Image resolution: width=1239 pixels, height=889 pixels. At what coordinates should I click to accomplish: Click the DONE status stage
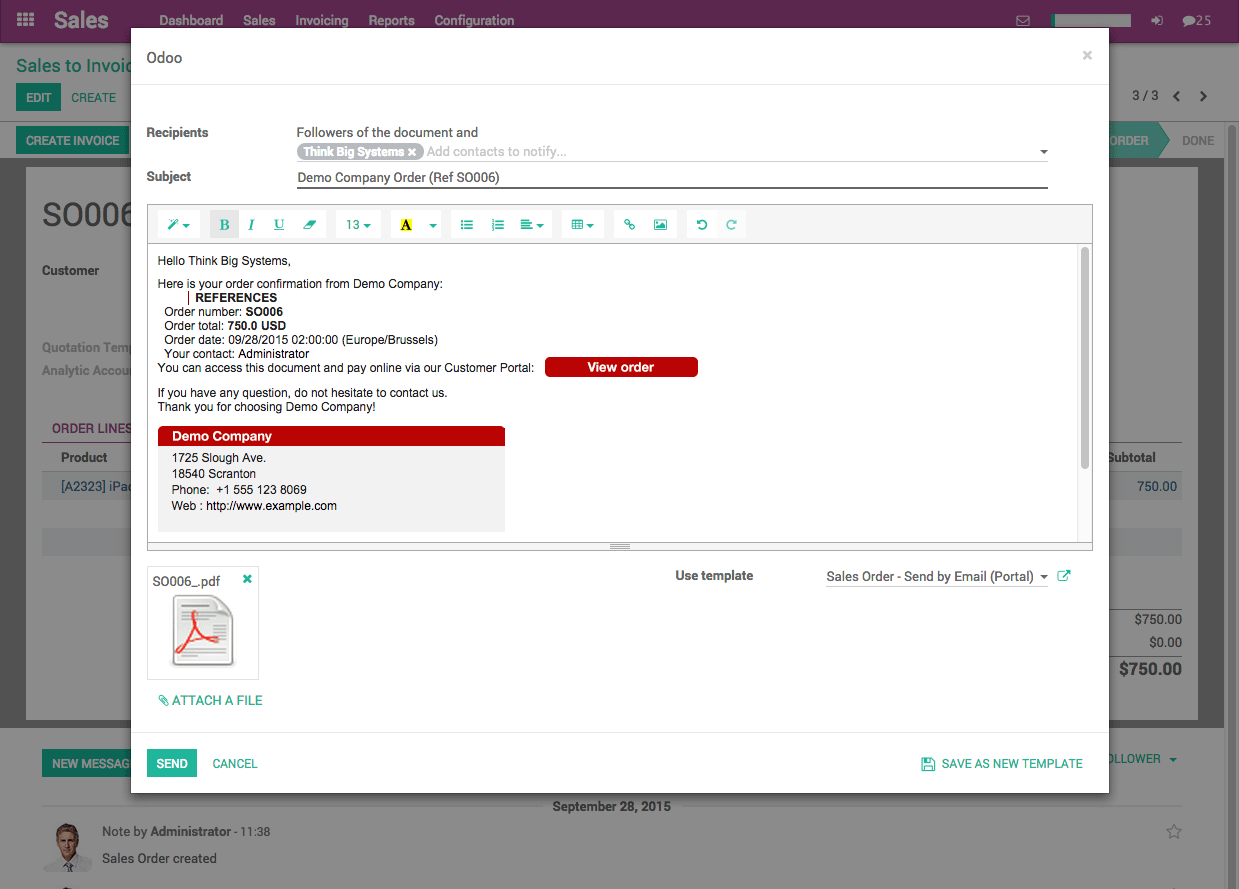coord(1198,140)
